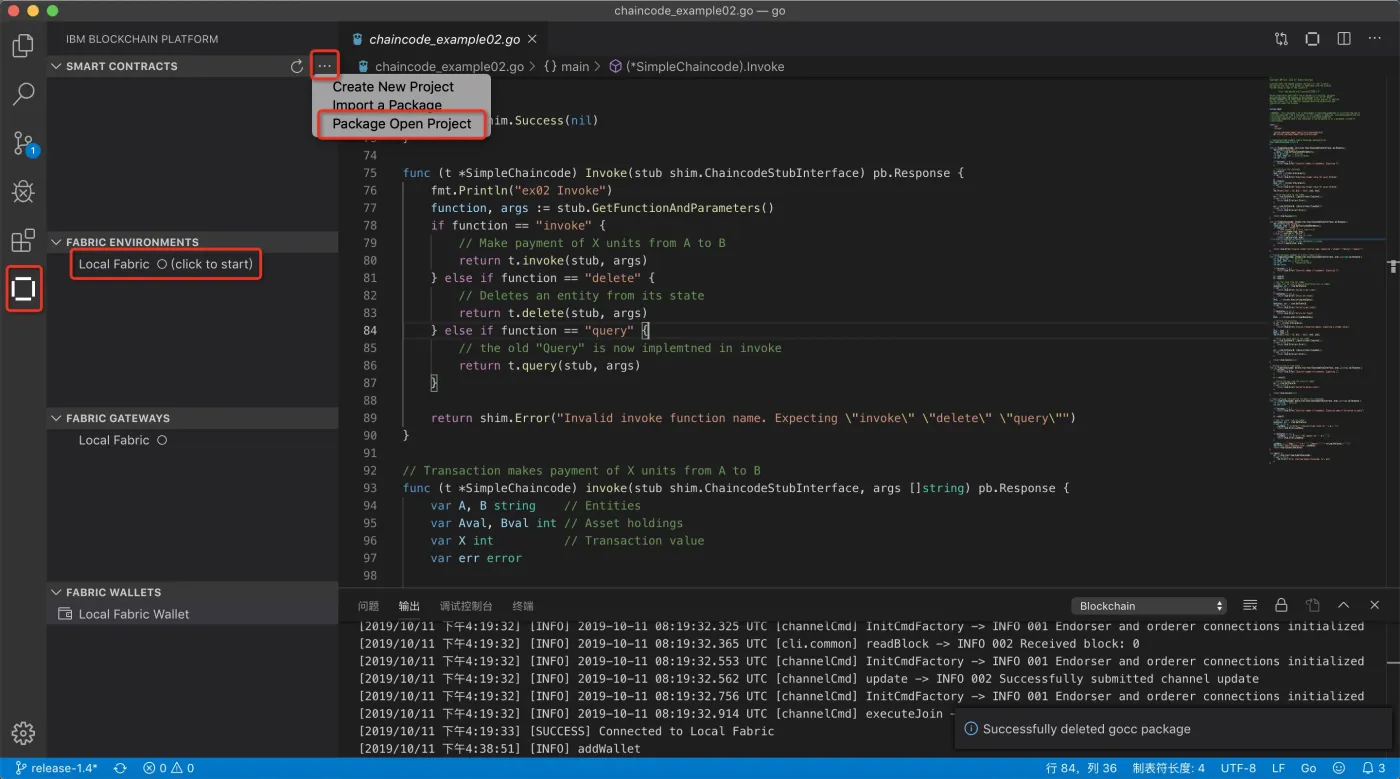This screenshot has height=779, width=1400.
Task: Place cursor on line 89 shim.Error return
Action: click(752, 418)
